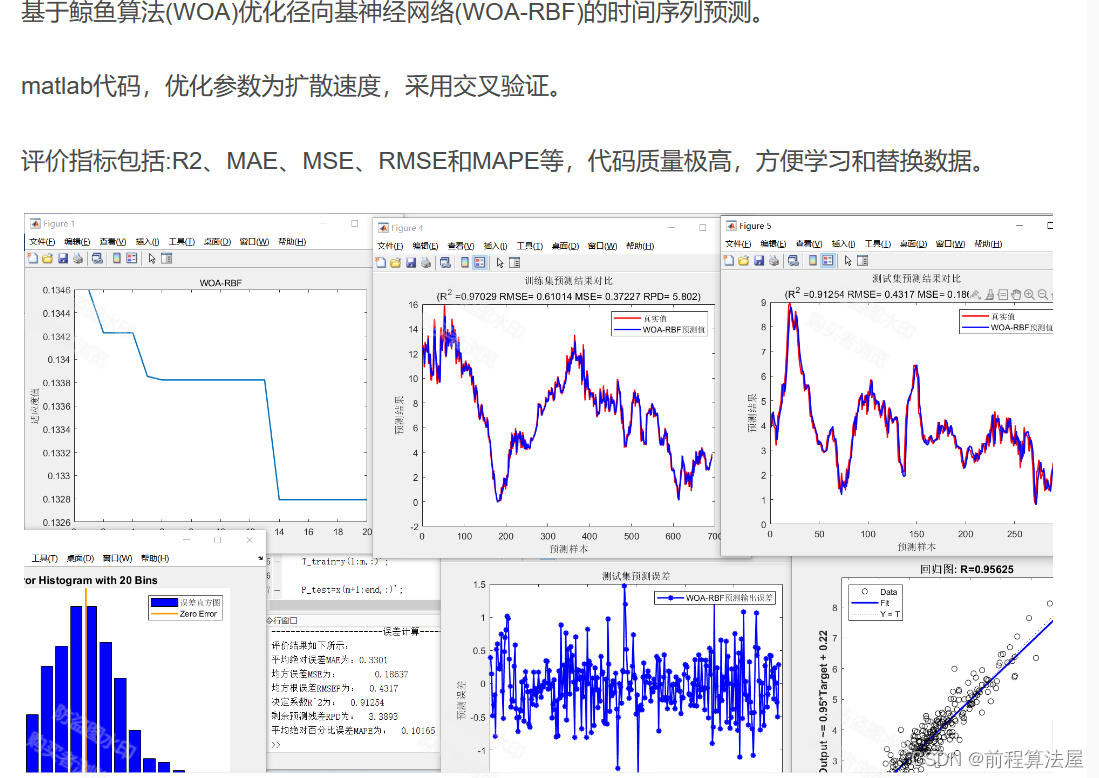This screenshot has width=1099, height=778.
Task: Toggle the Pan hand tool on Figure 5
Action: pos(1014,293)
